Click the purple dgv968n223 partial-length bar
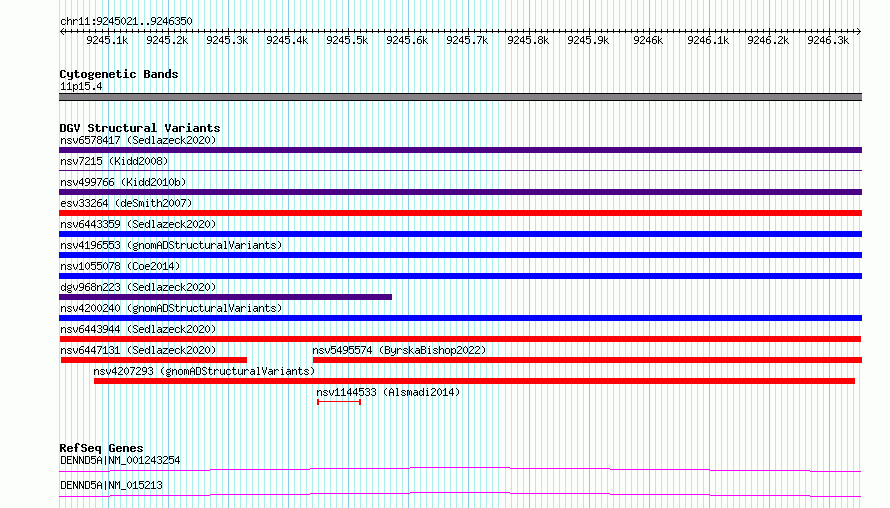Viewport: 890px width, 508px height. coord(225,297)
